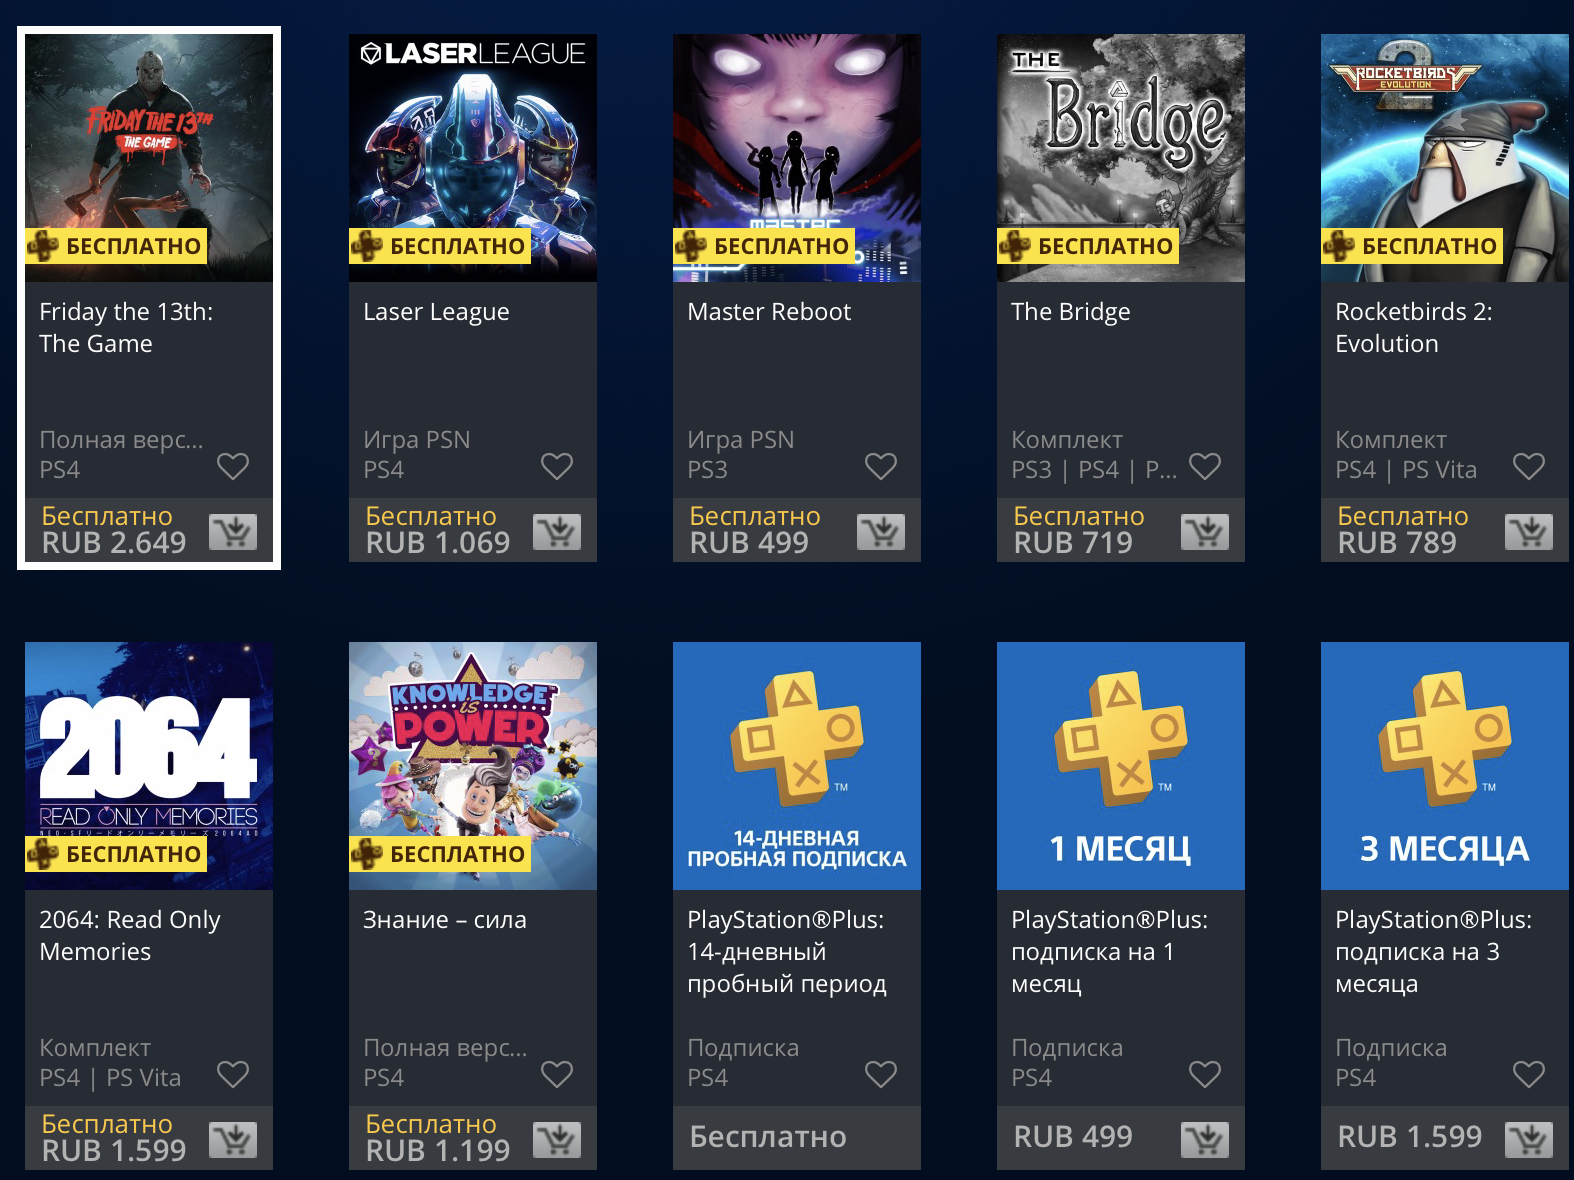1574x1180 pixels.
Task: Open The Bridge cover thumbnail
Action: click(1121, 158)
